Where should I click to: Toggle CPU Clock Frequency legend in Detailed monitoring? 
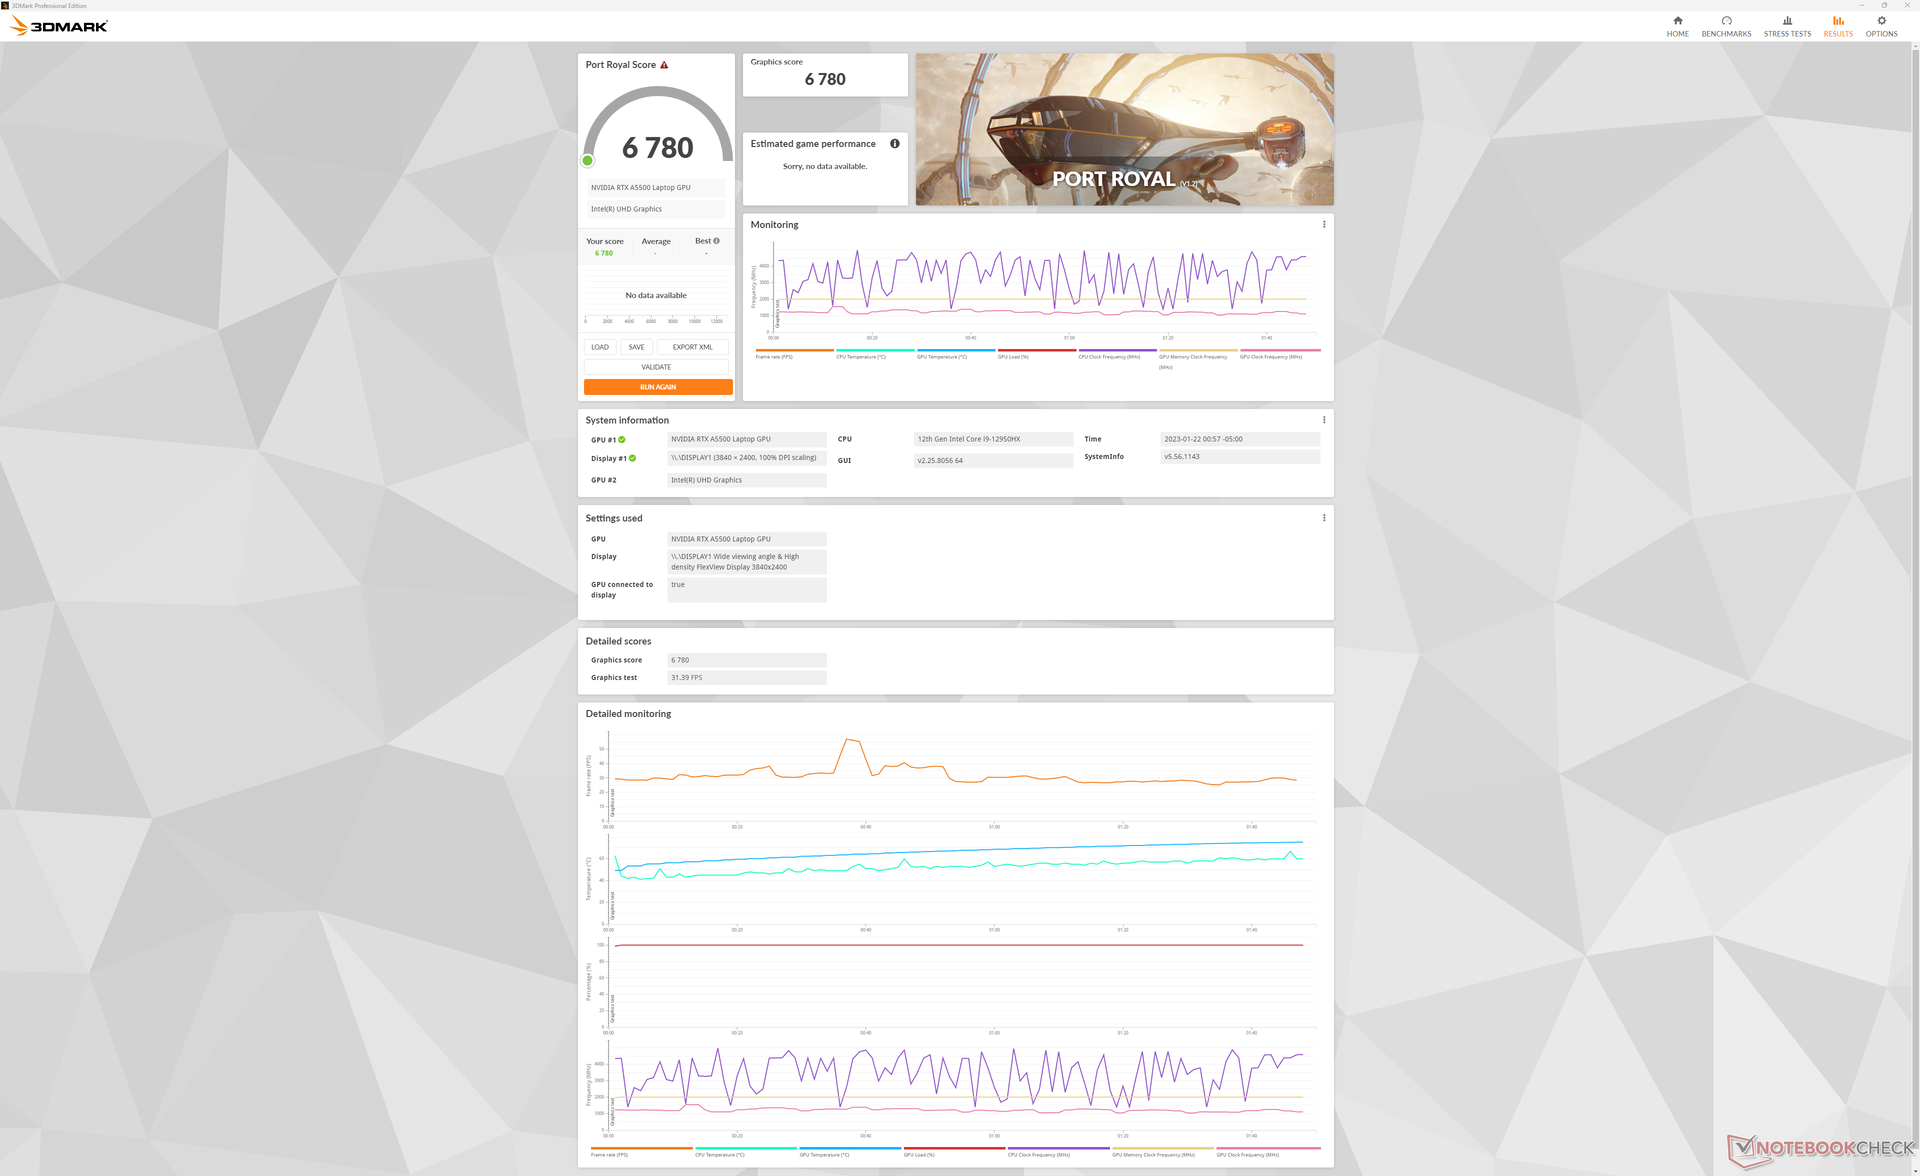tap(1038, 1155)
